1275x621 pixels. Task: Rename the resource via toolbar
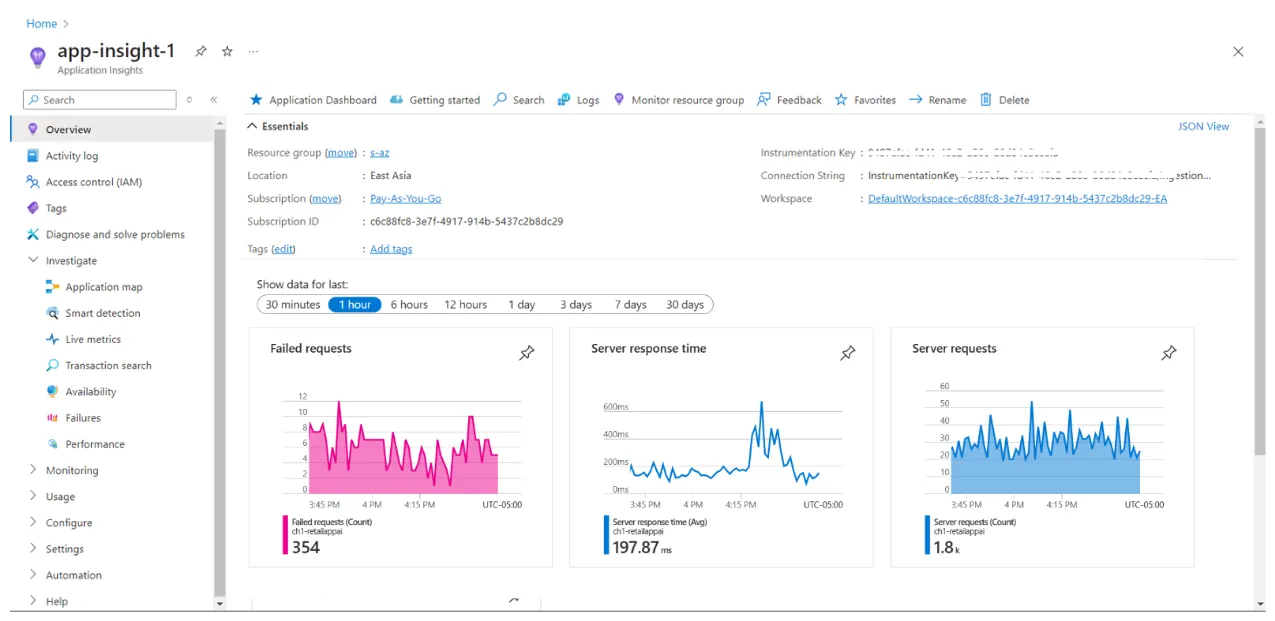(937, 100)
